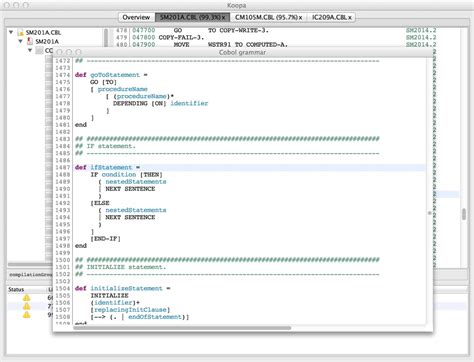Click the tree panel vertical scrollbar
This screenshot has width=474, height=362.
[x=106, y=38]
